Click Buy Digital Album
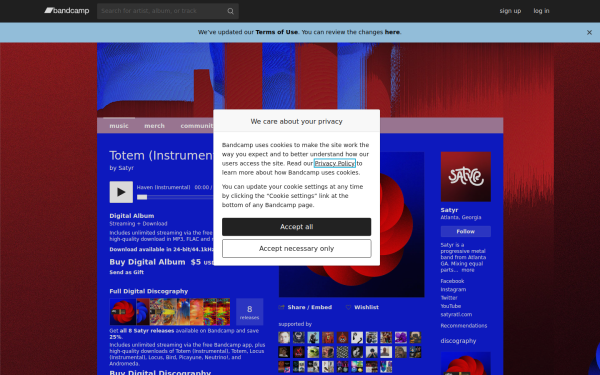The width and height of the screenshot is (600, 375). pyautogui.click(x=147, y=262)
